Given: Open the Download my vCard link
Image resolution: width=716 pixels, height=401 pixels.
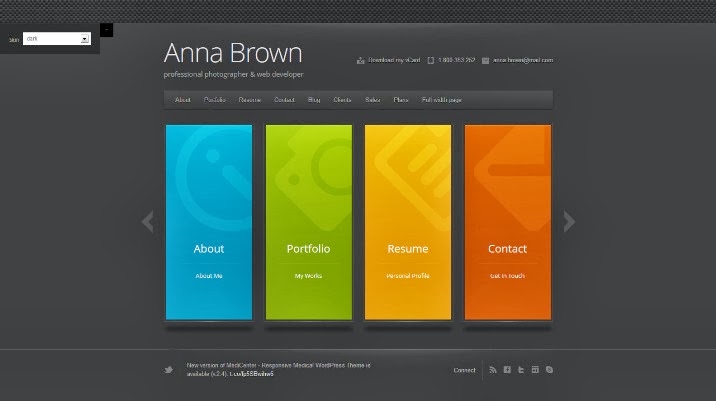Looking at the screenshot, I should [394, 60].
